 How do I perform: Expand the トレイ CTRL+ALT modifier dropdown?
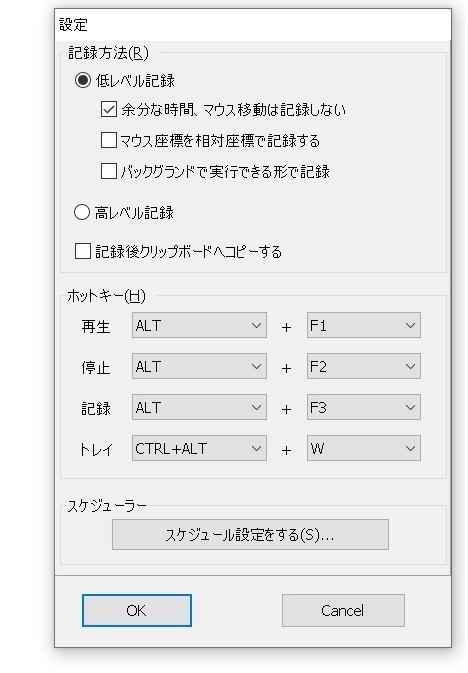pyautogui.click(x=199, y=448)
